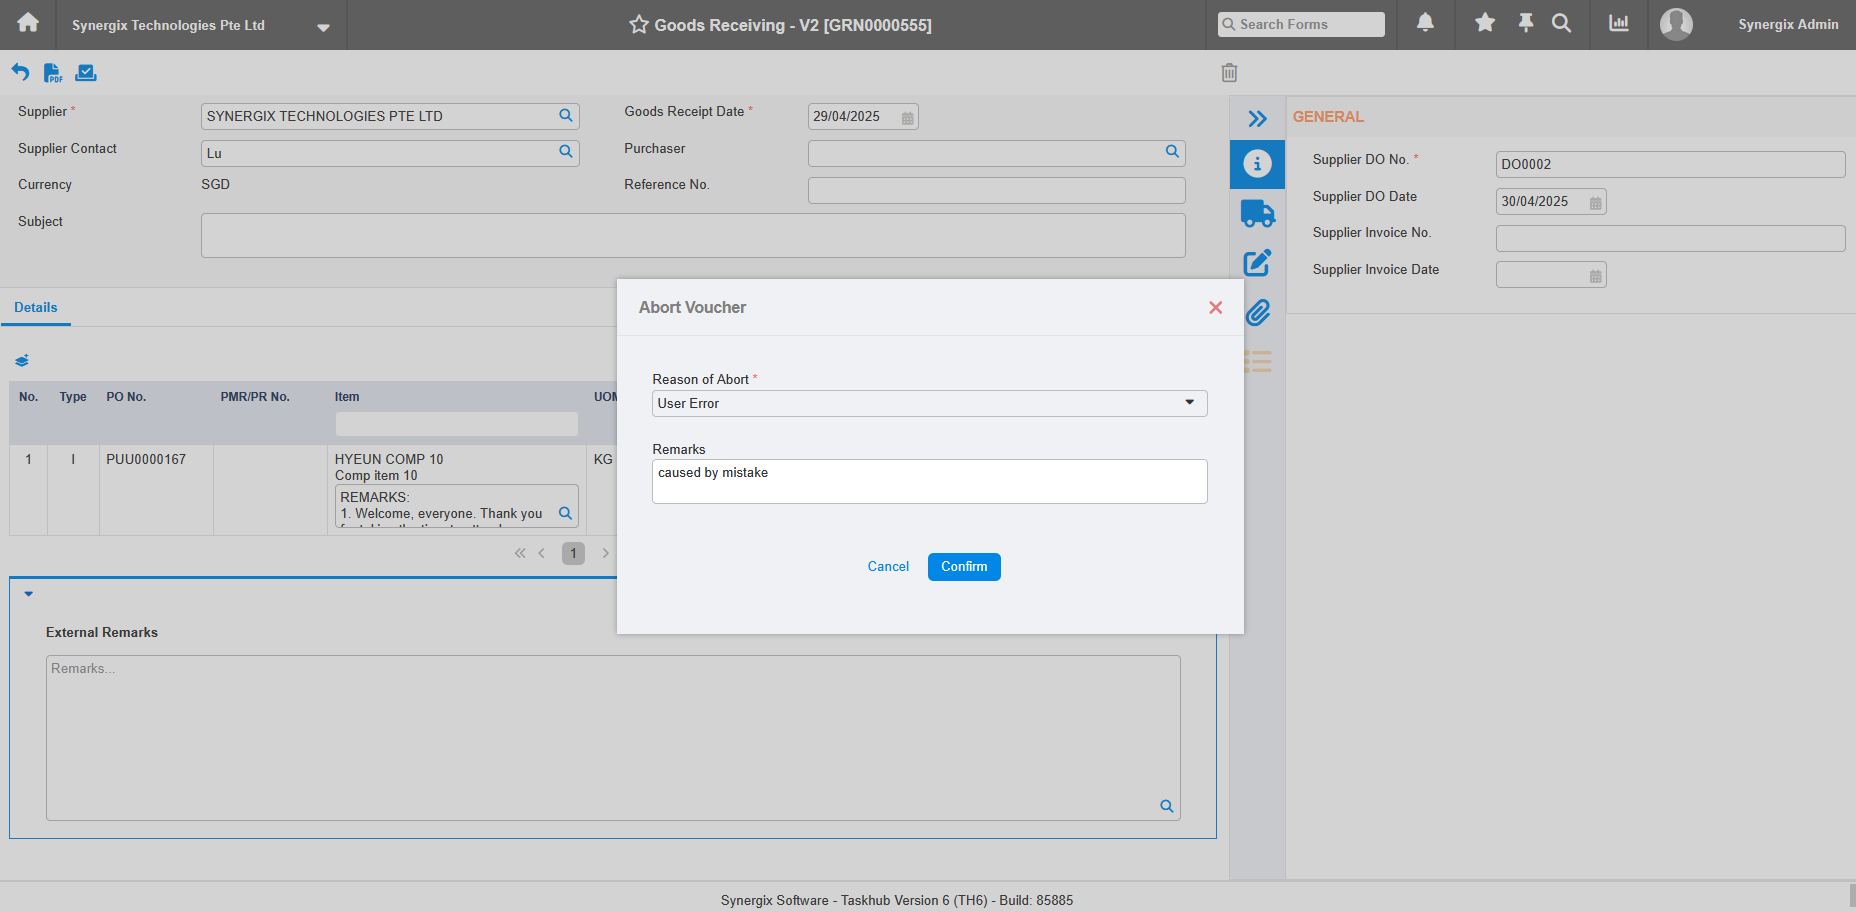Open the delivery details truck icon
This screenshot has height=912, width=1856.
(1257, 213)
